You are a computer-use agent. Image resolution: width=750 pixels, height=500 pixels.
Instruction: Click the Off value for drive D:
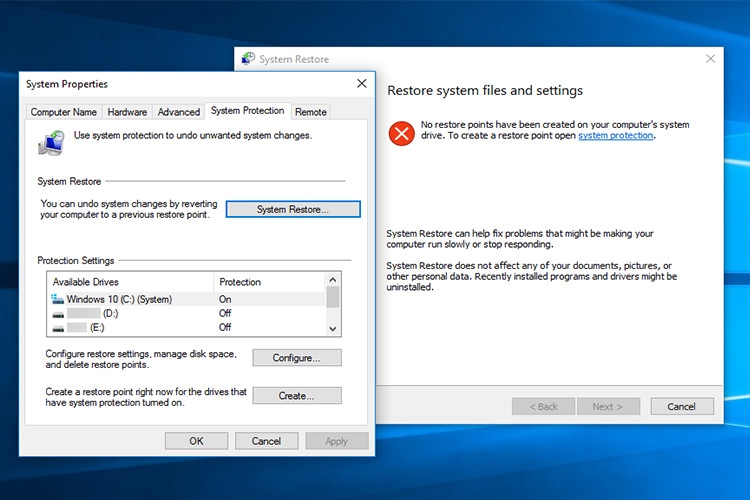tap(225, 313)
